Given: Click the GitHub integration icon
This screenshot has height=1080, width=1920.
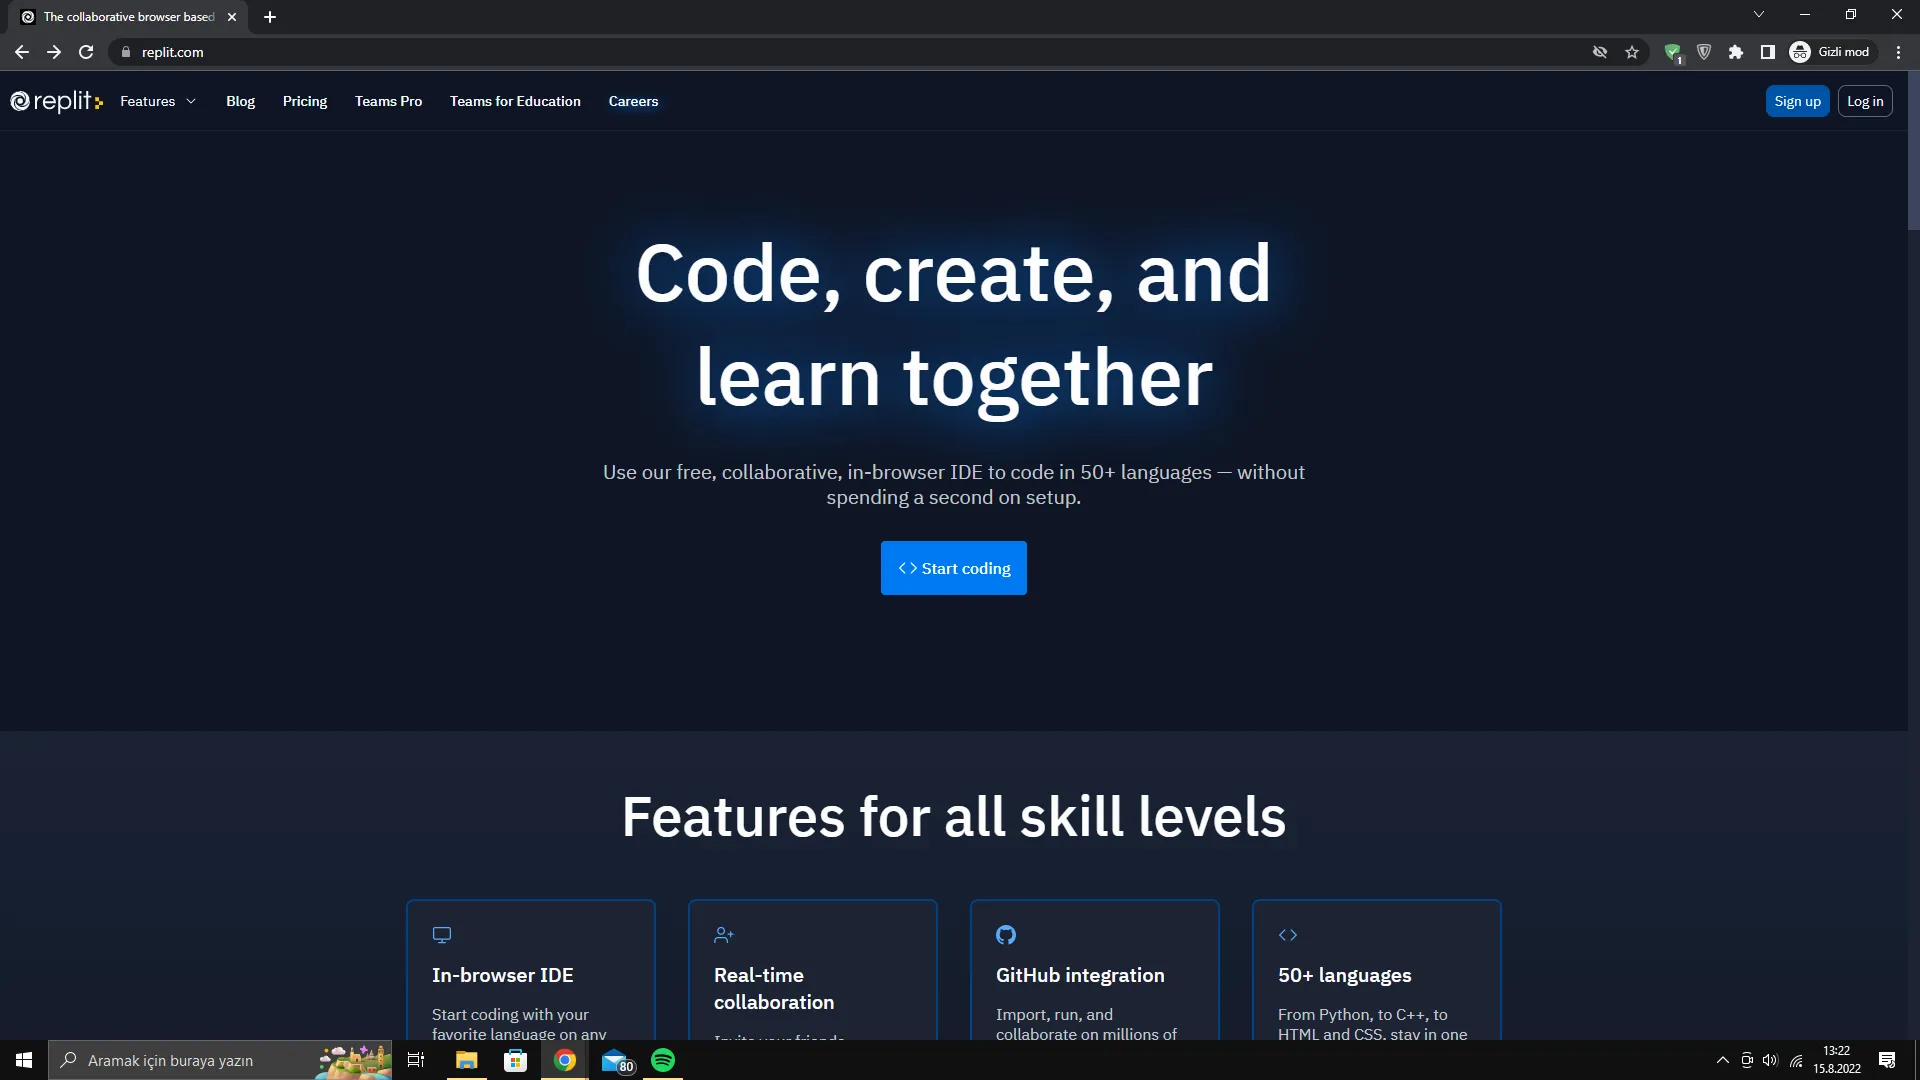Looking at the screenshot, I should pyautogui.click(x=1006, y=935).
